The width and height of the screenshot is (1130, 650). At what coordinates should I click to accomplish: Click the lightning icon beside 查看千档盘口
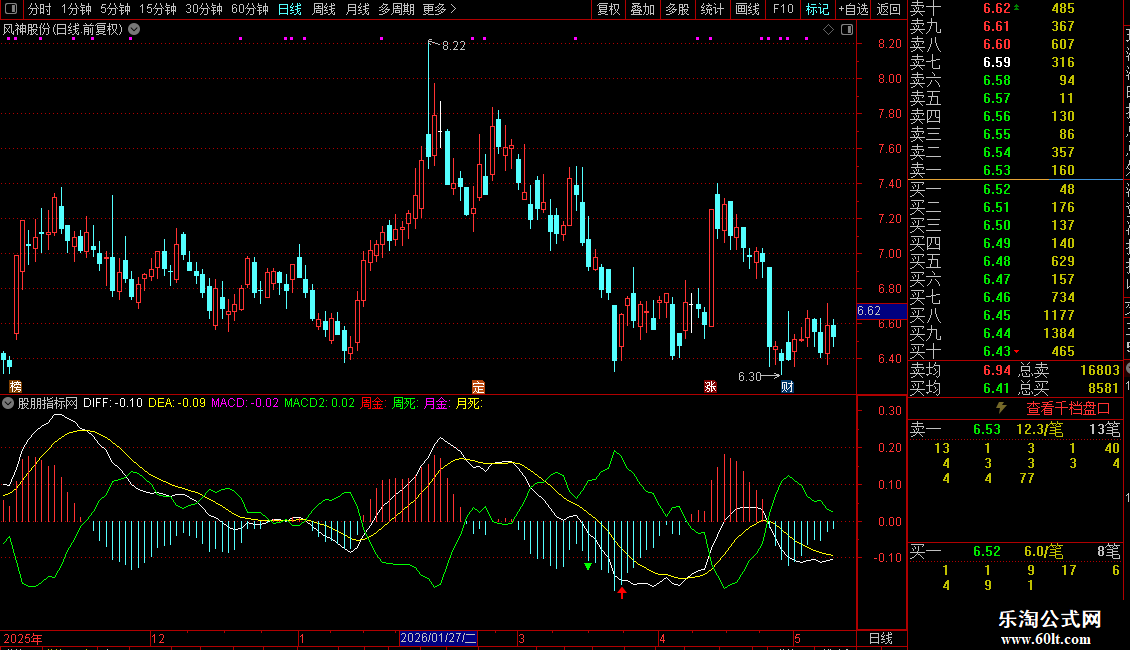[x=1001, y=408]
